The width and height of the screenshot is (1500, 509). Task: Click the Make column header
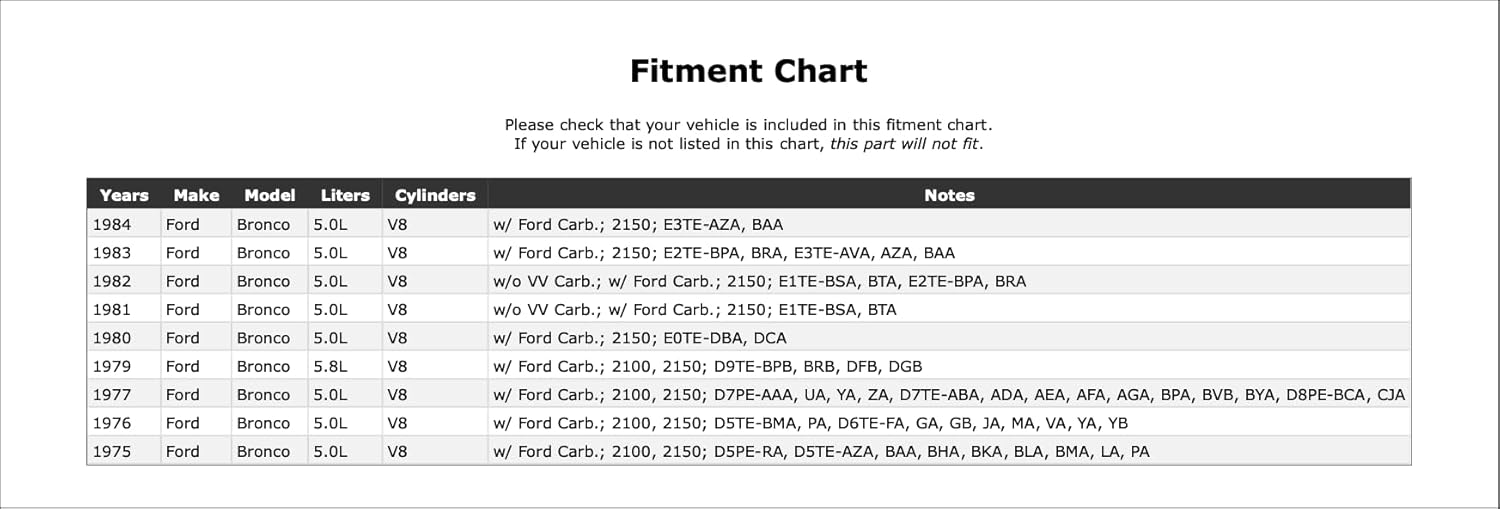(196, 195)
